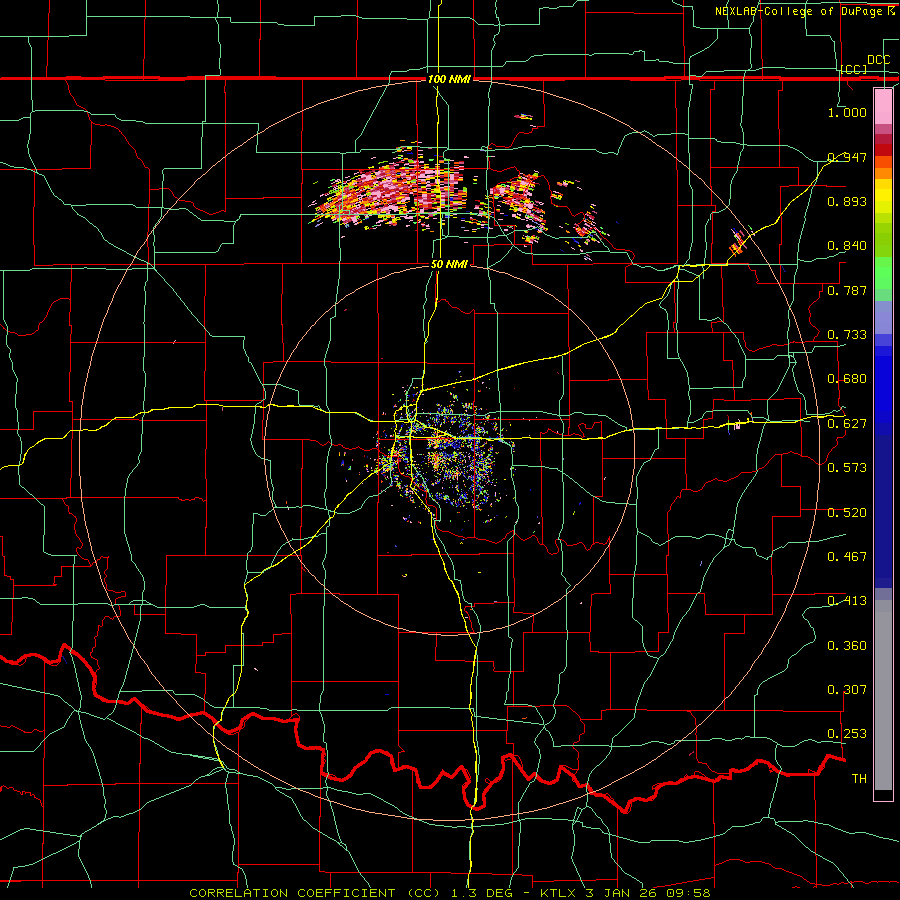Click the Correlation Coefficient caption at bottom
The width and height of the screenshot is (900, 900).
[450, 893]
